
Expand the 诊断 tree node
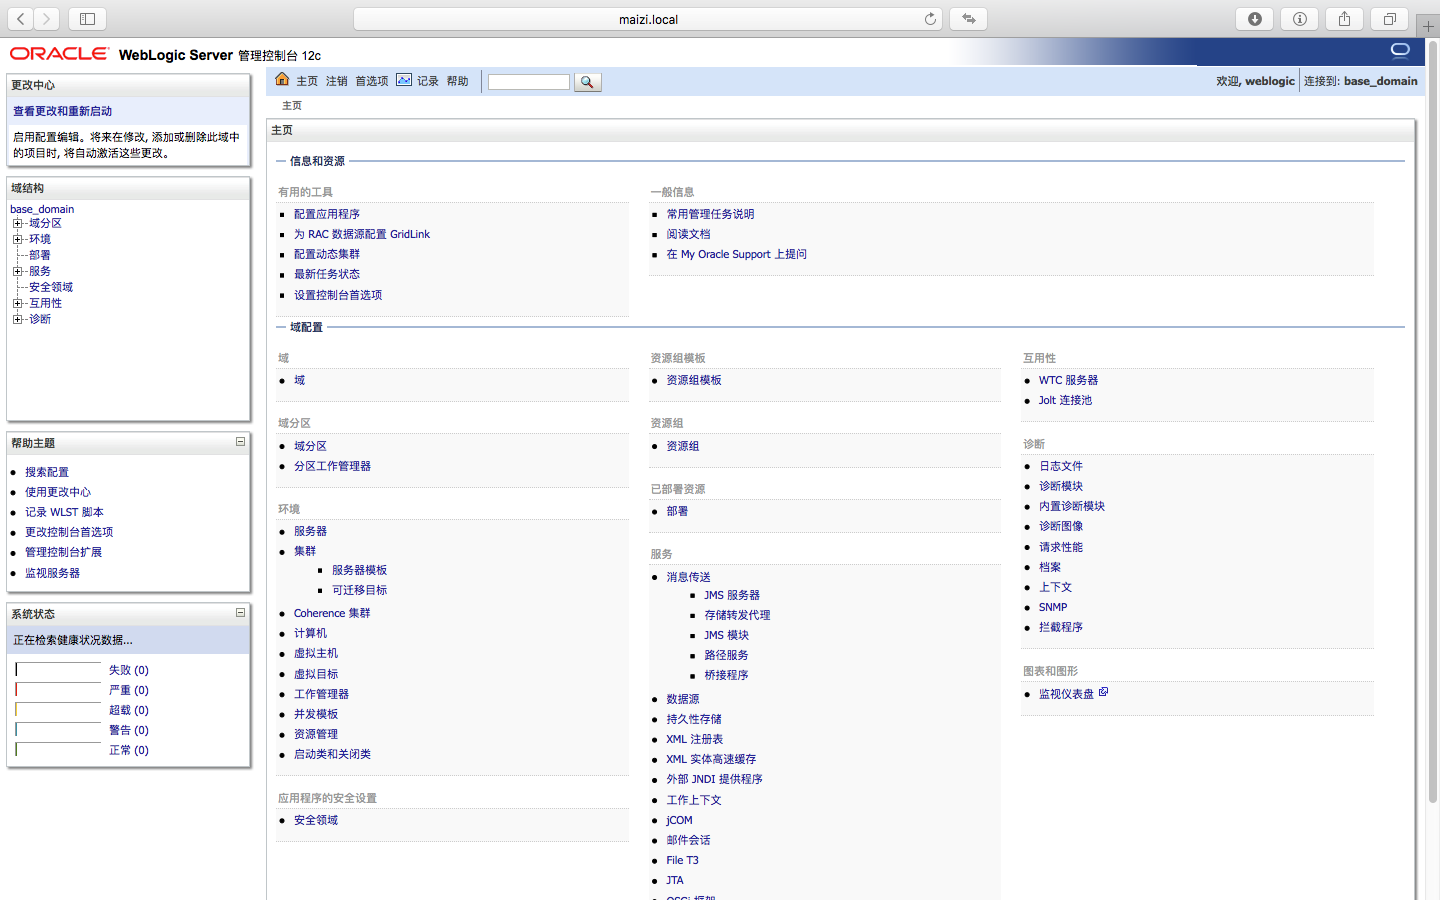point(17,320)
